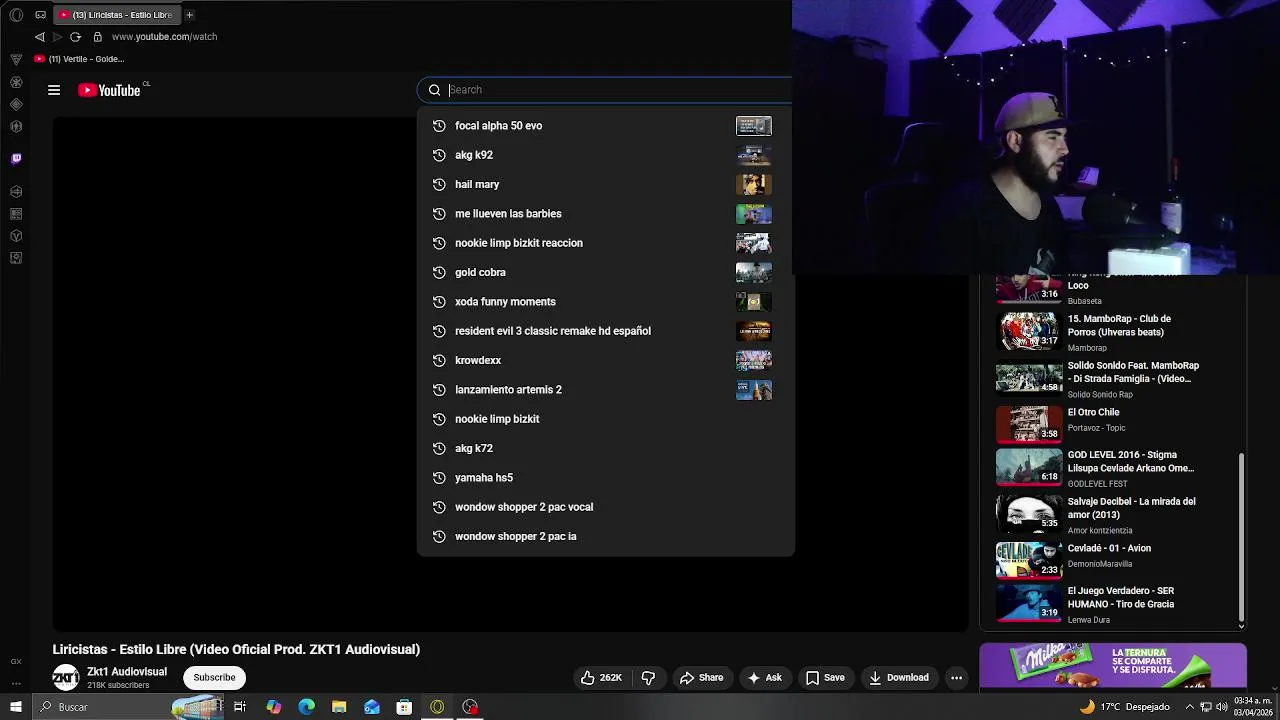Open Zkt1 Audiovisual channel name link

[127, 672]
